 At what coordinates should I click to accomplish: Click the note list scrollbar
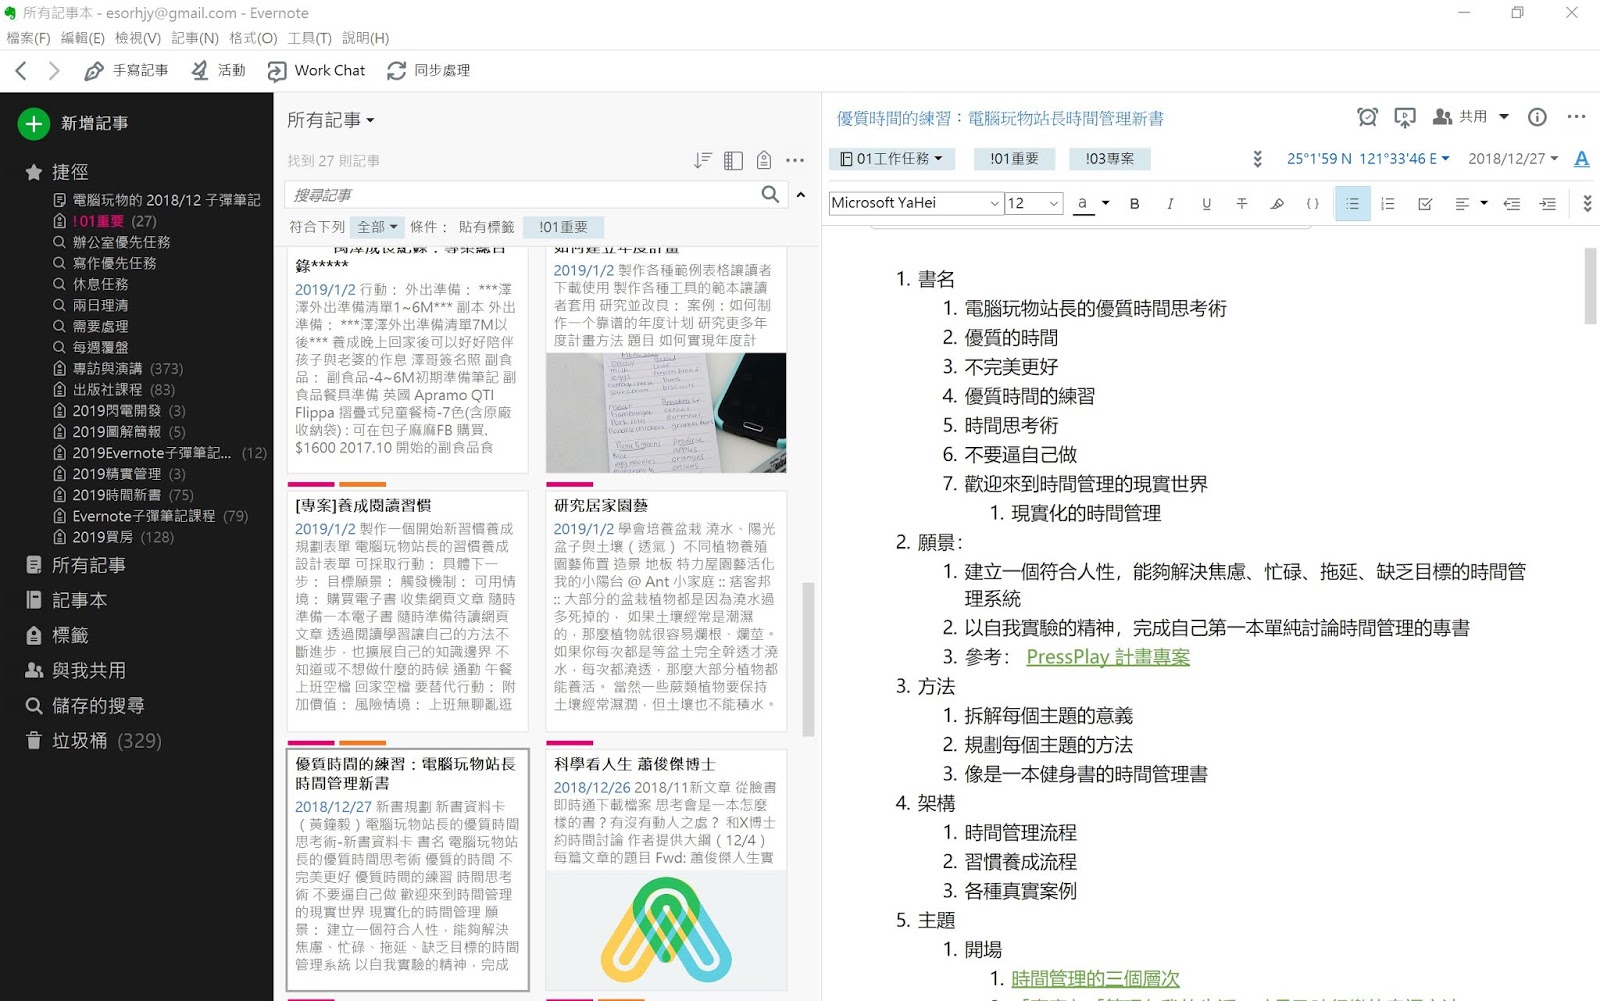pyautogui.click(x=808, y=658)
